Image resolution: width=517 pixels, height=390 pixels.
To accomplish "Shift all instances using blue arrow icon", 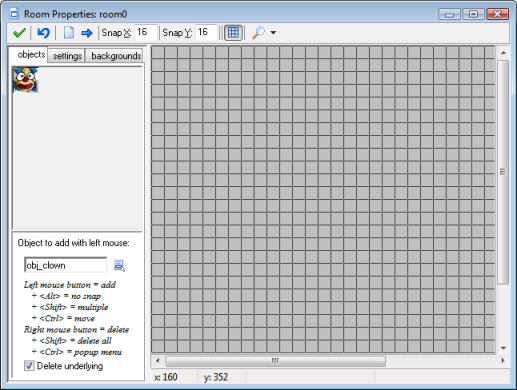I will tap(87, 33).
